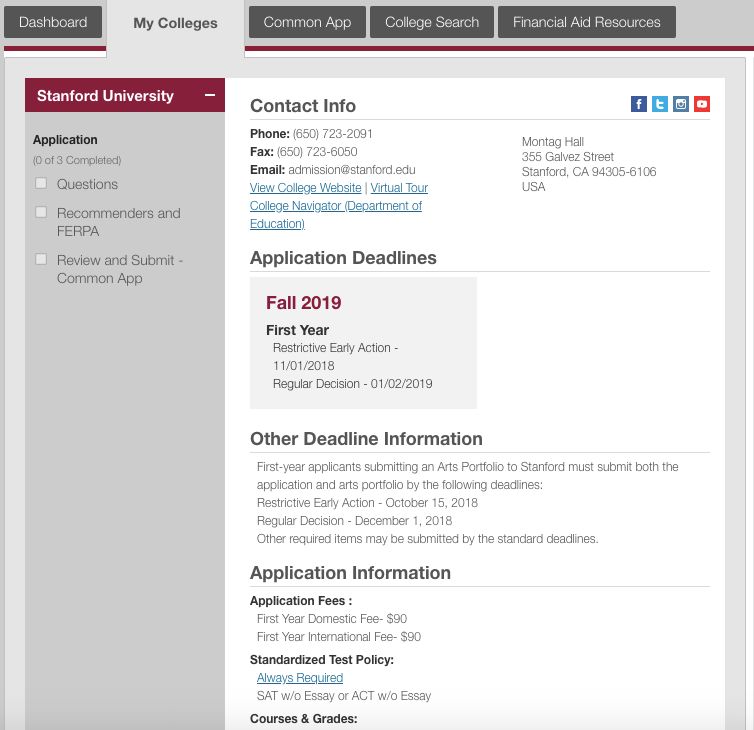
Task: Click the Contact Info heading
Action: pos(303,106)
